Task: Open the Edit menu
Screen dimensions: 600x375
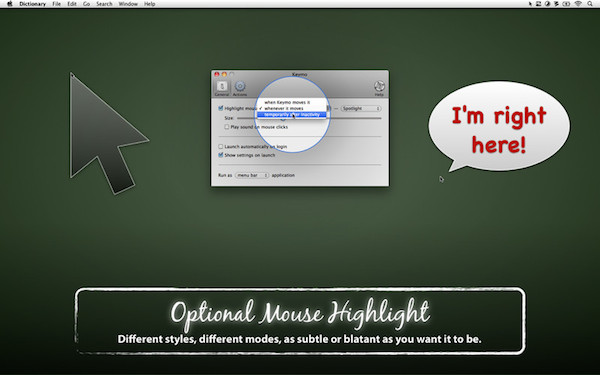Action: [x=72, y=4]
